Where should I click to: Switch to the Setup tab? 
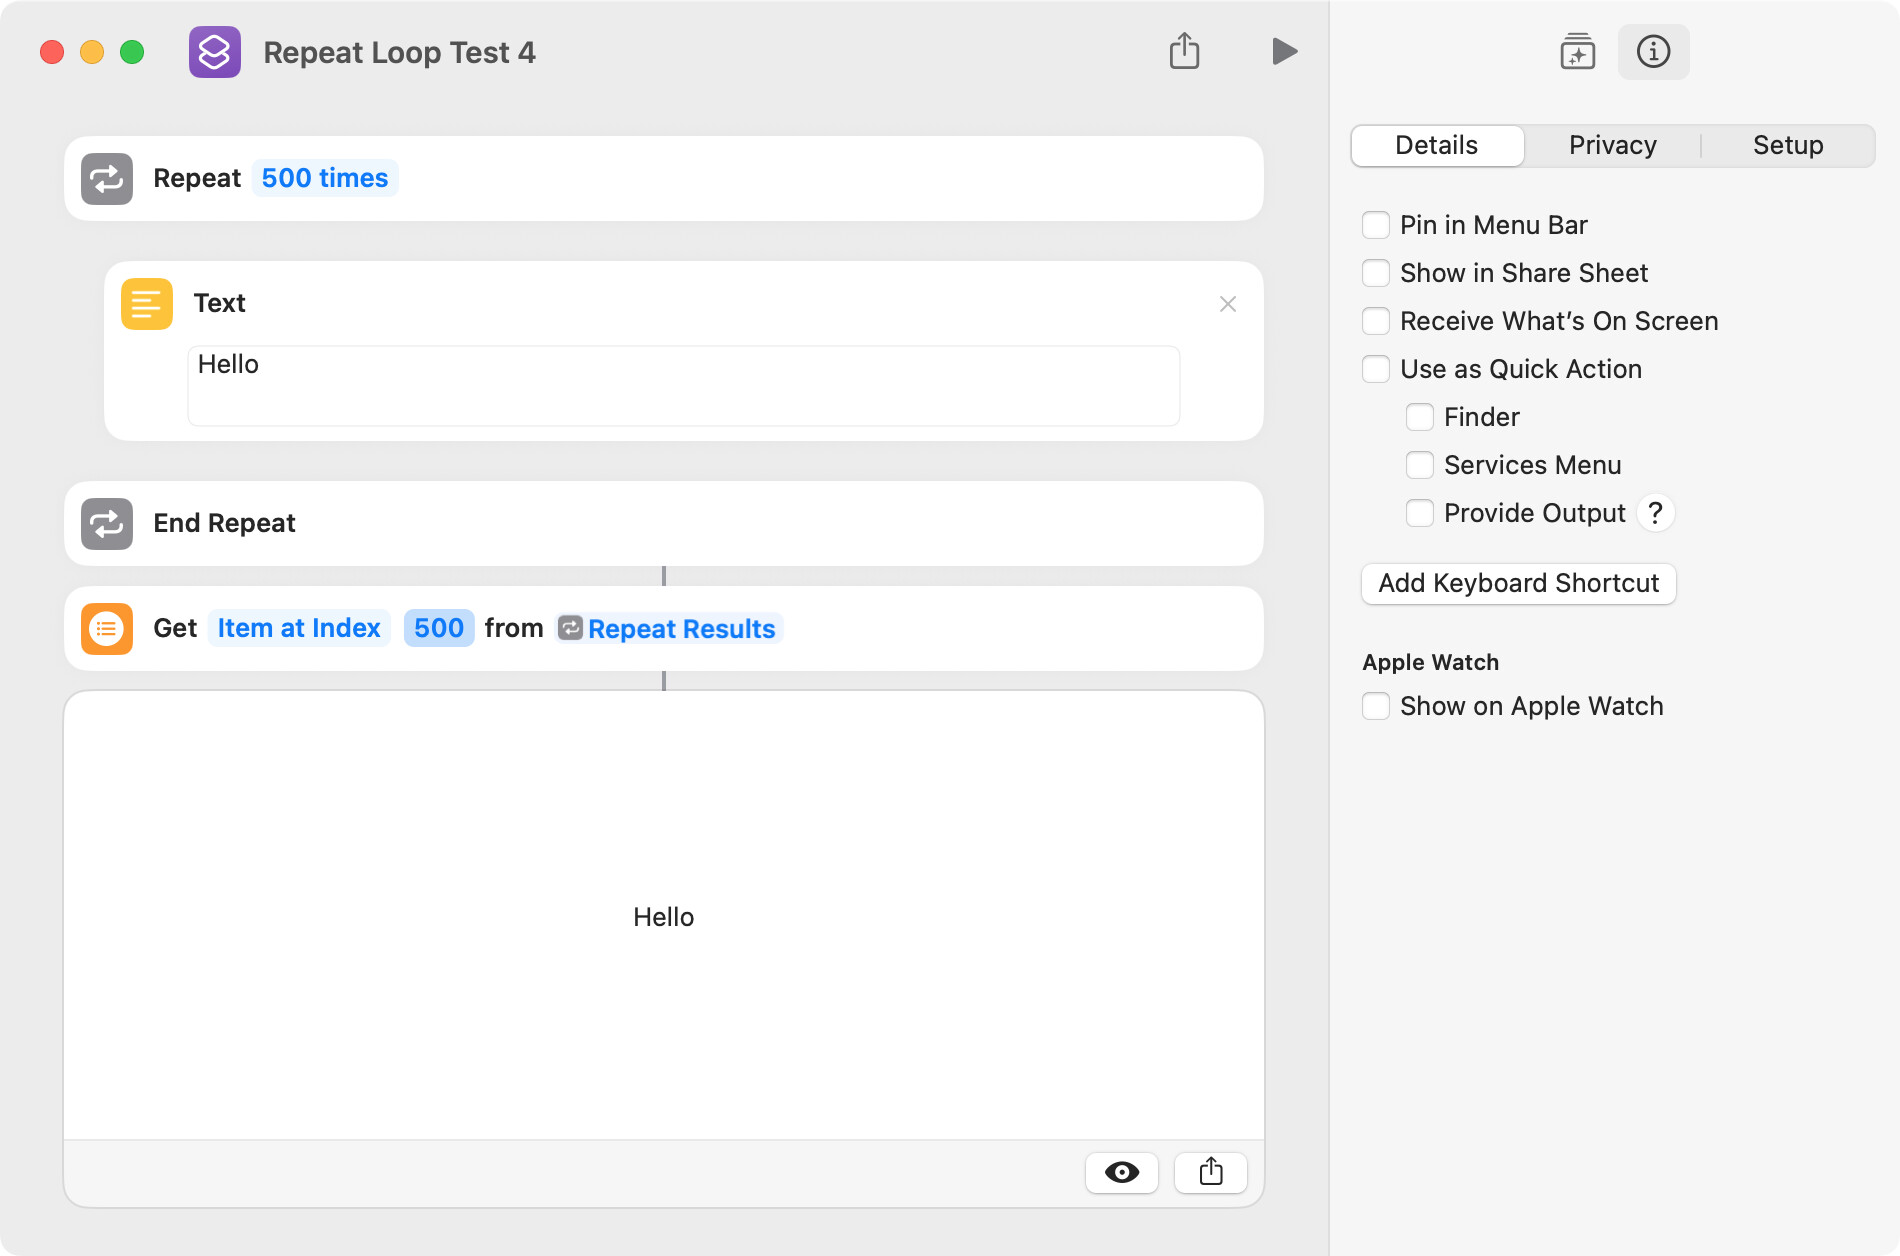click(1788, 146)
